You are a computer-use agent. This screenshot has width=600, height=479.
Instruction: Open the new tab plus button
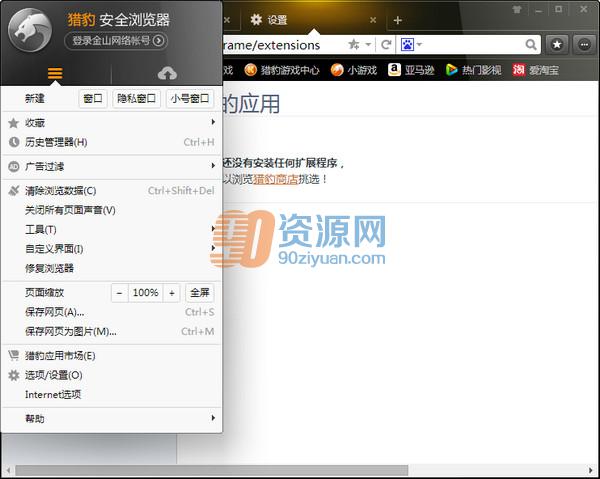pos(398,20)
